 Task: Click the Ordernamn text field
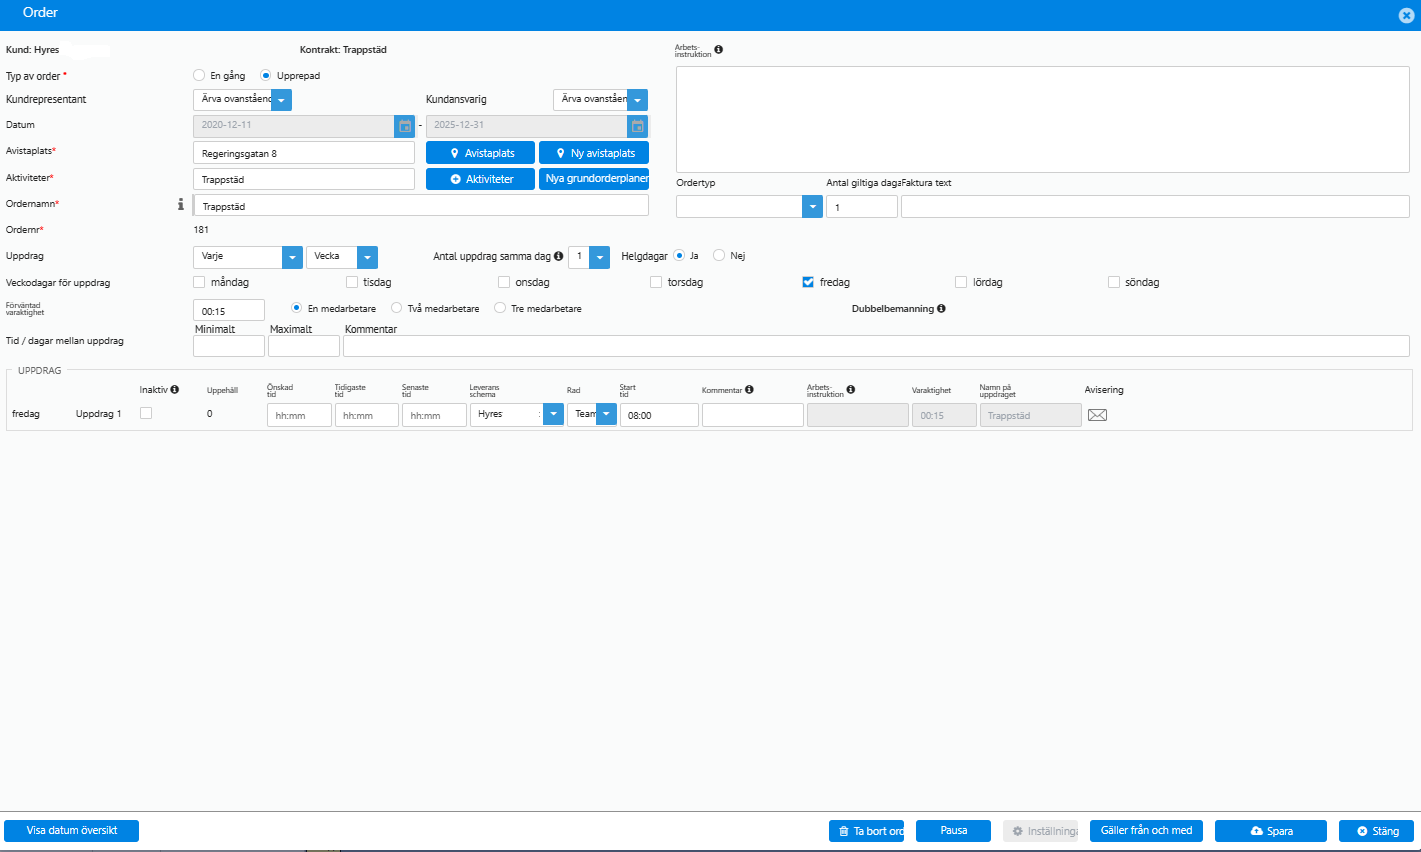421,205
